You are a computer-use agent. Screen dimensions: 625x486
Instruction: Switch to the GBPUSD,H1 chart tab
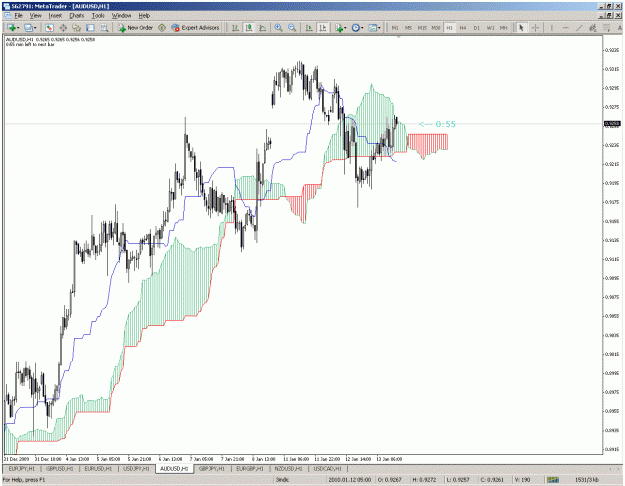coord(59,468)
